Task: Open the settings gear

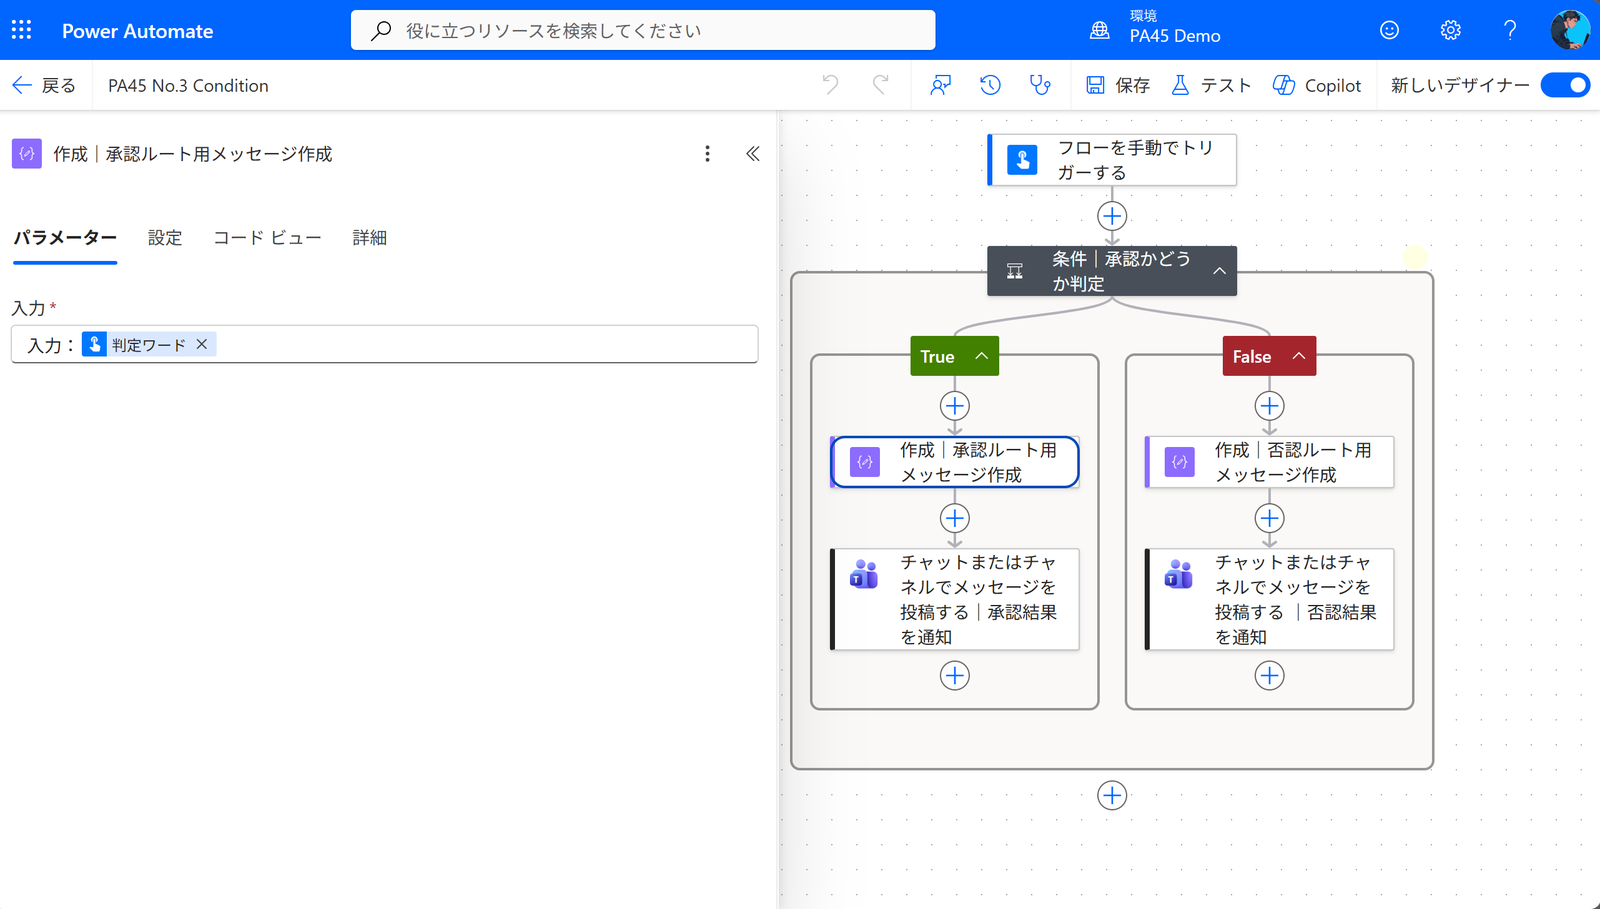Action: tap(1450, 30)
